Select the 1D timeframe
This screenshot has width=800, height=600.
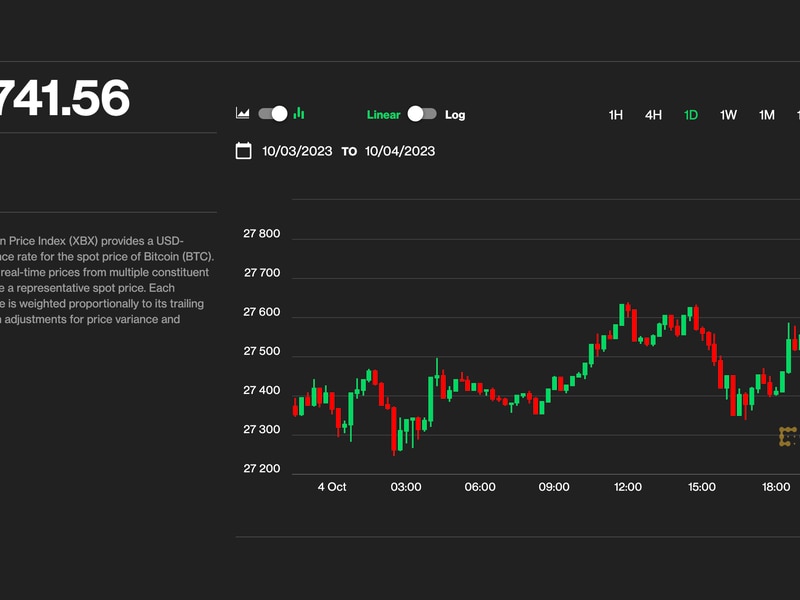point(691,115)
